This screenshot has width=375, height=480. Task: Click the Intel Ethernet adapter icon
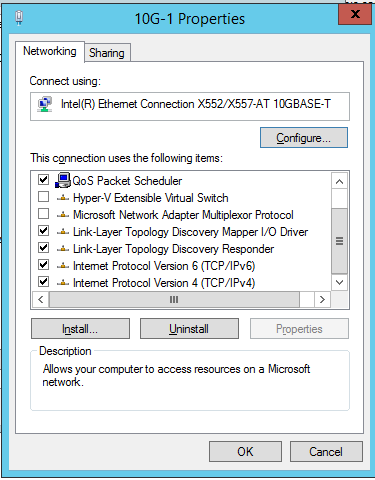(45, 104)
